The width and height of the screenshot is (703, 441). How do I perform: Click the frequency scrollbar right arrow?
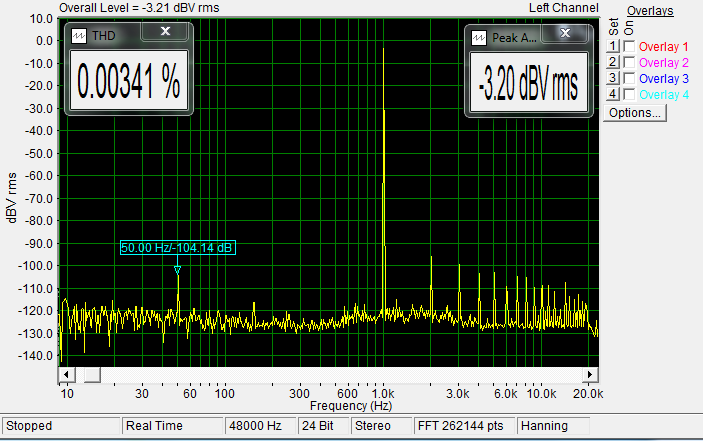(x=590, y=375)
